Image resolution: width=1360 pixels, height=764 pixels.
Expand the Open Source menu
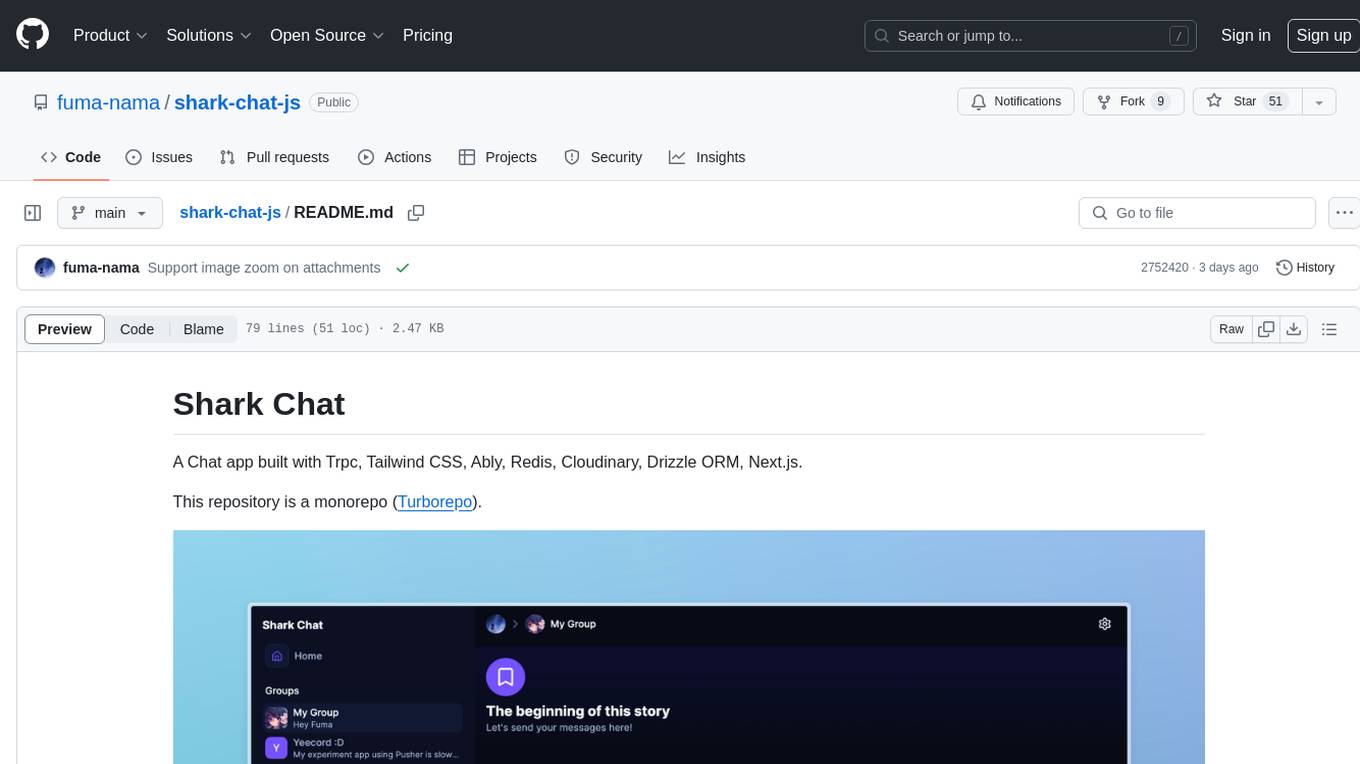tap(327, 35)
